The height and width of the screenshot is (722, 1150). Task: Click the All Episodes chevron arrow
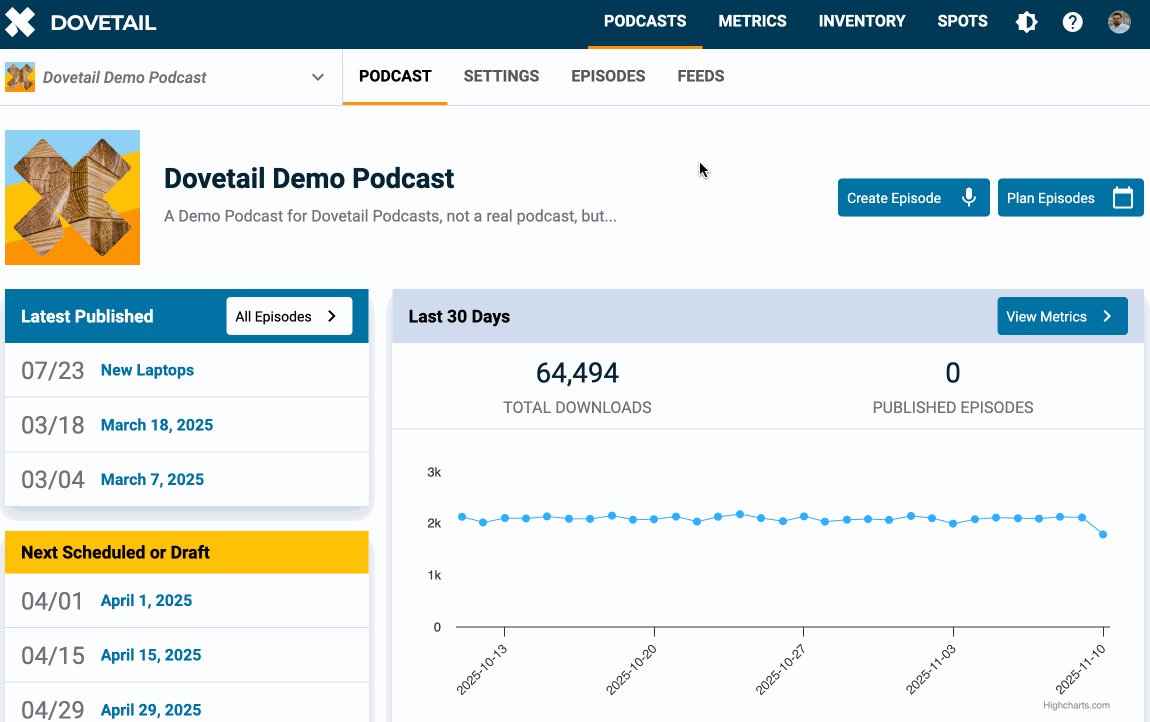click(x=332, y=317)
